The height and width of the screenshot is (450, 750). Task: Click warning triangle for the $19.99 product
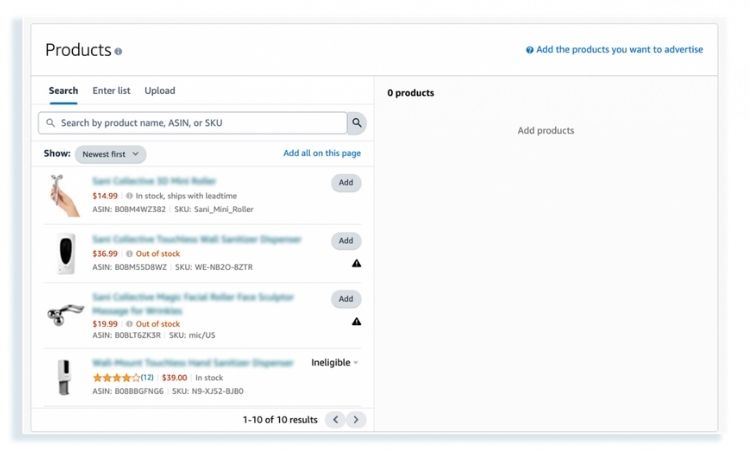tap(357, 322)
